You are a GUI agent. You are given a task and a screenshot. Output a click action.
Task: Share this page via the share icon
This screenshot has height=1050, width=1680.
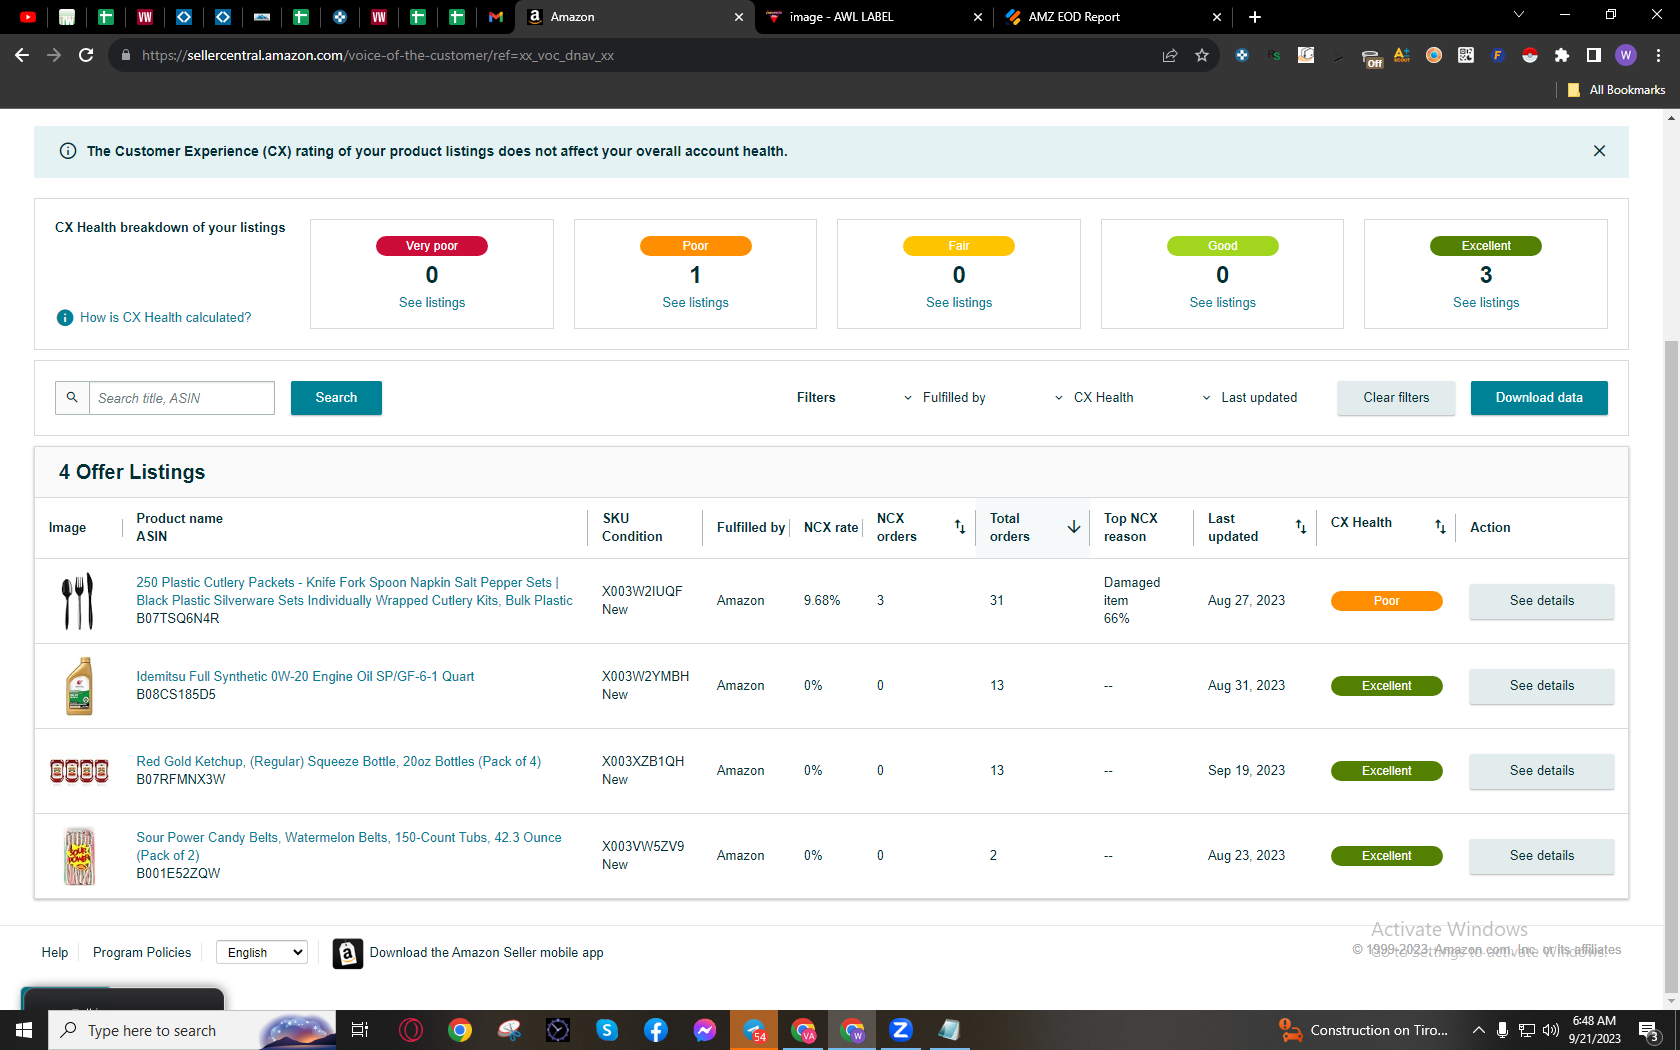1170,55
